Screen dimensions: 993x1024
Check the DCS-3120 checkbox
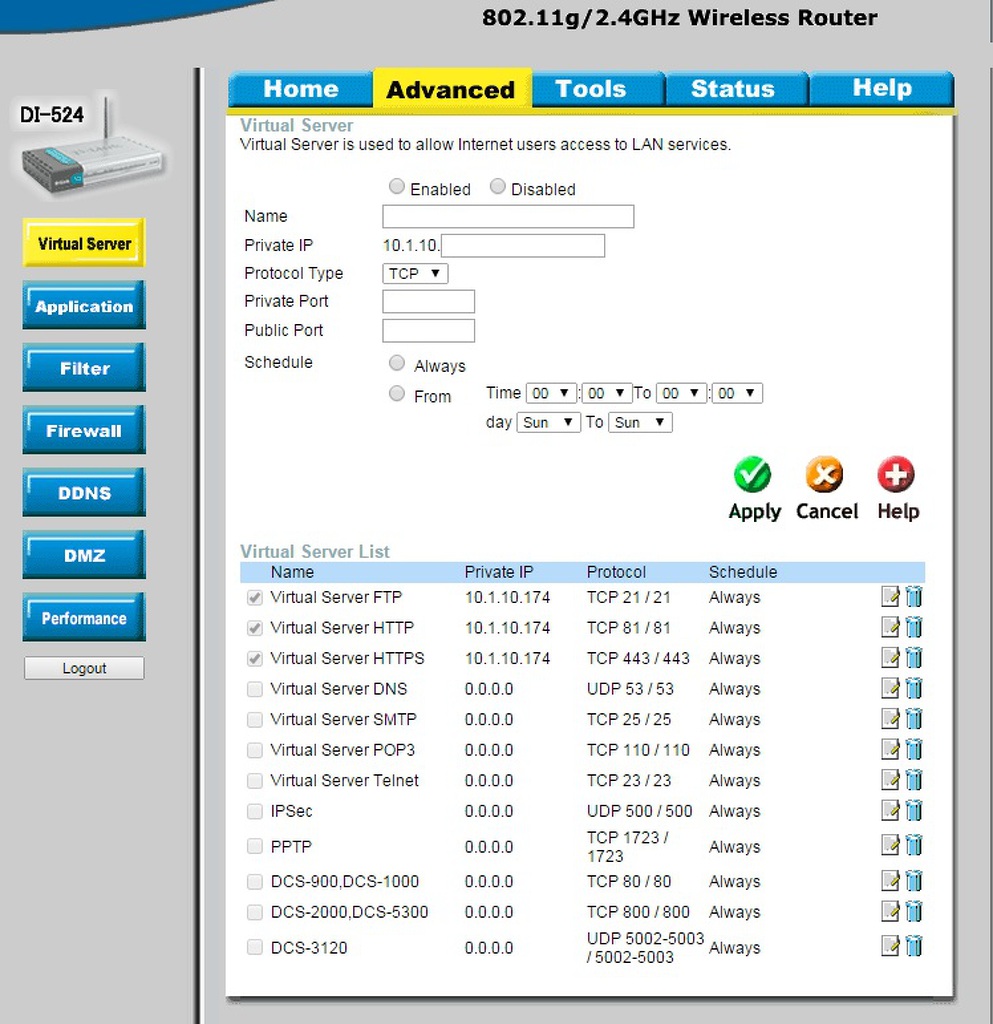click(255, 947)
